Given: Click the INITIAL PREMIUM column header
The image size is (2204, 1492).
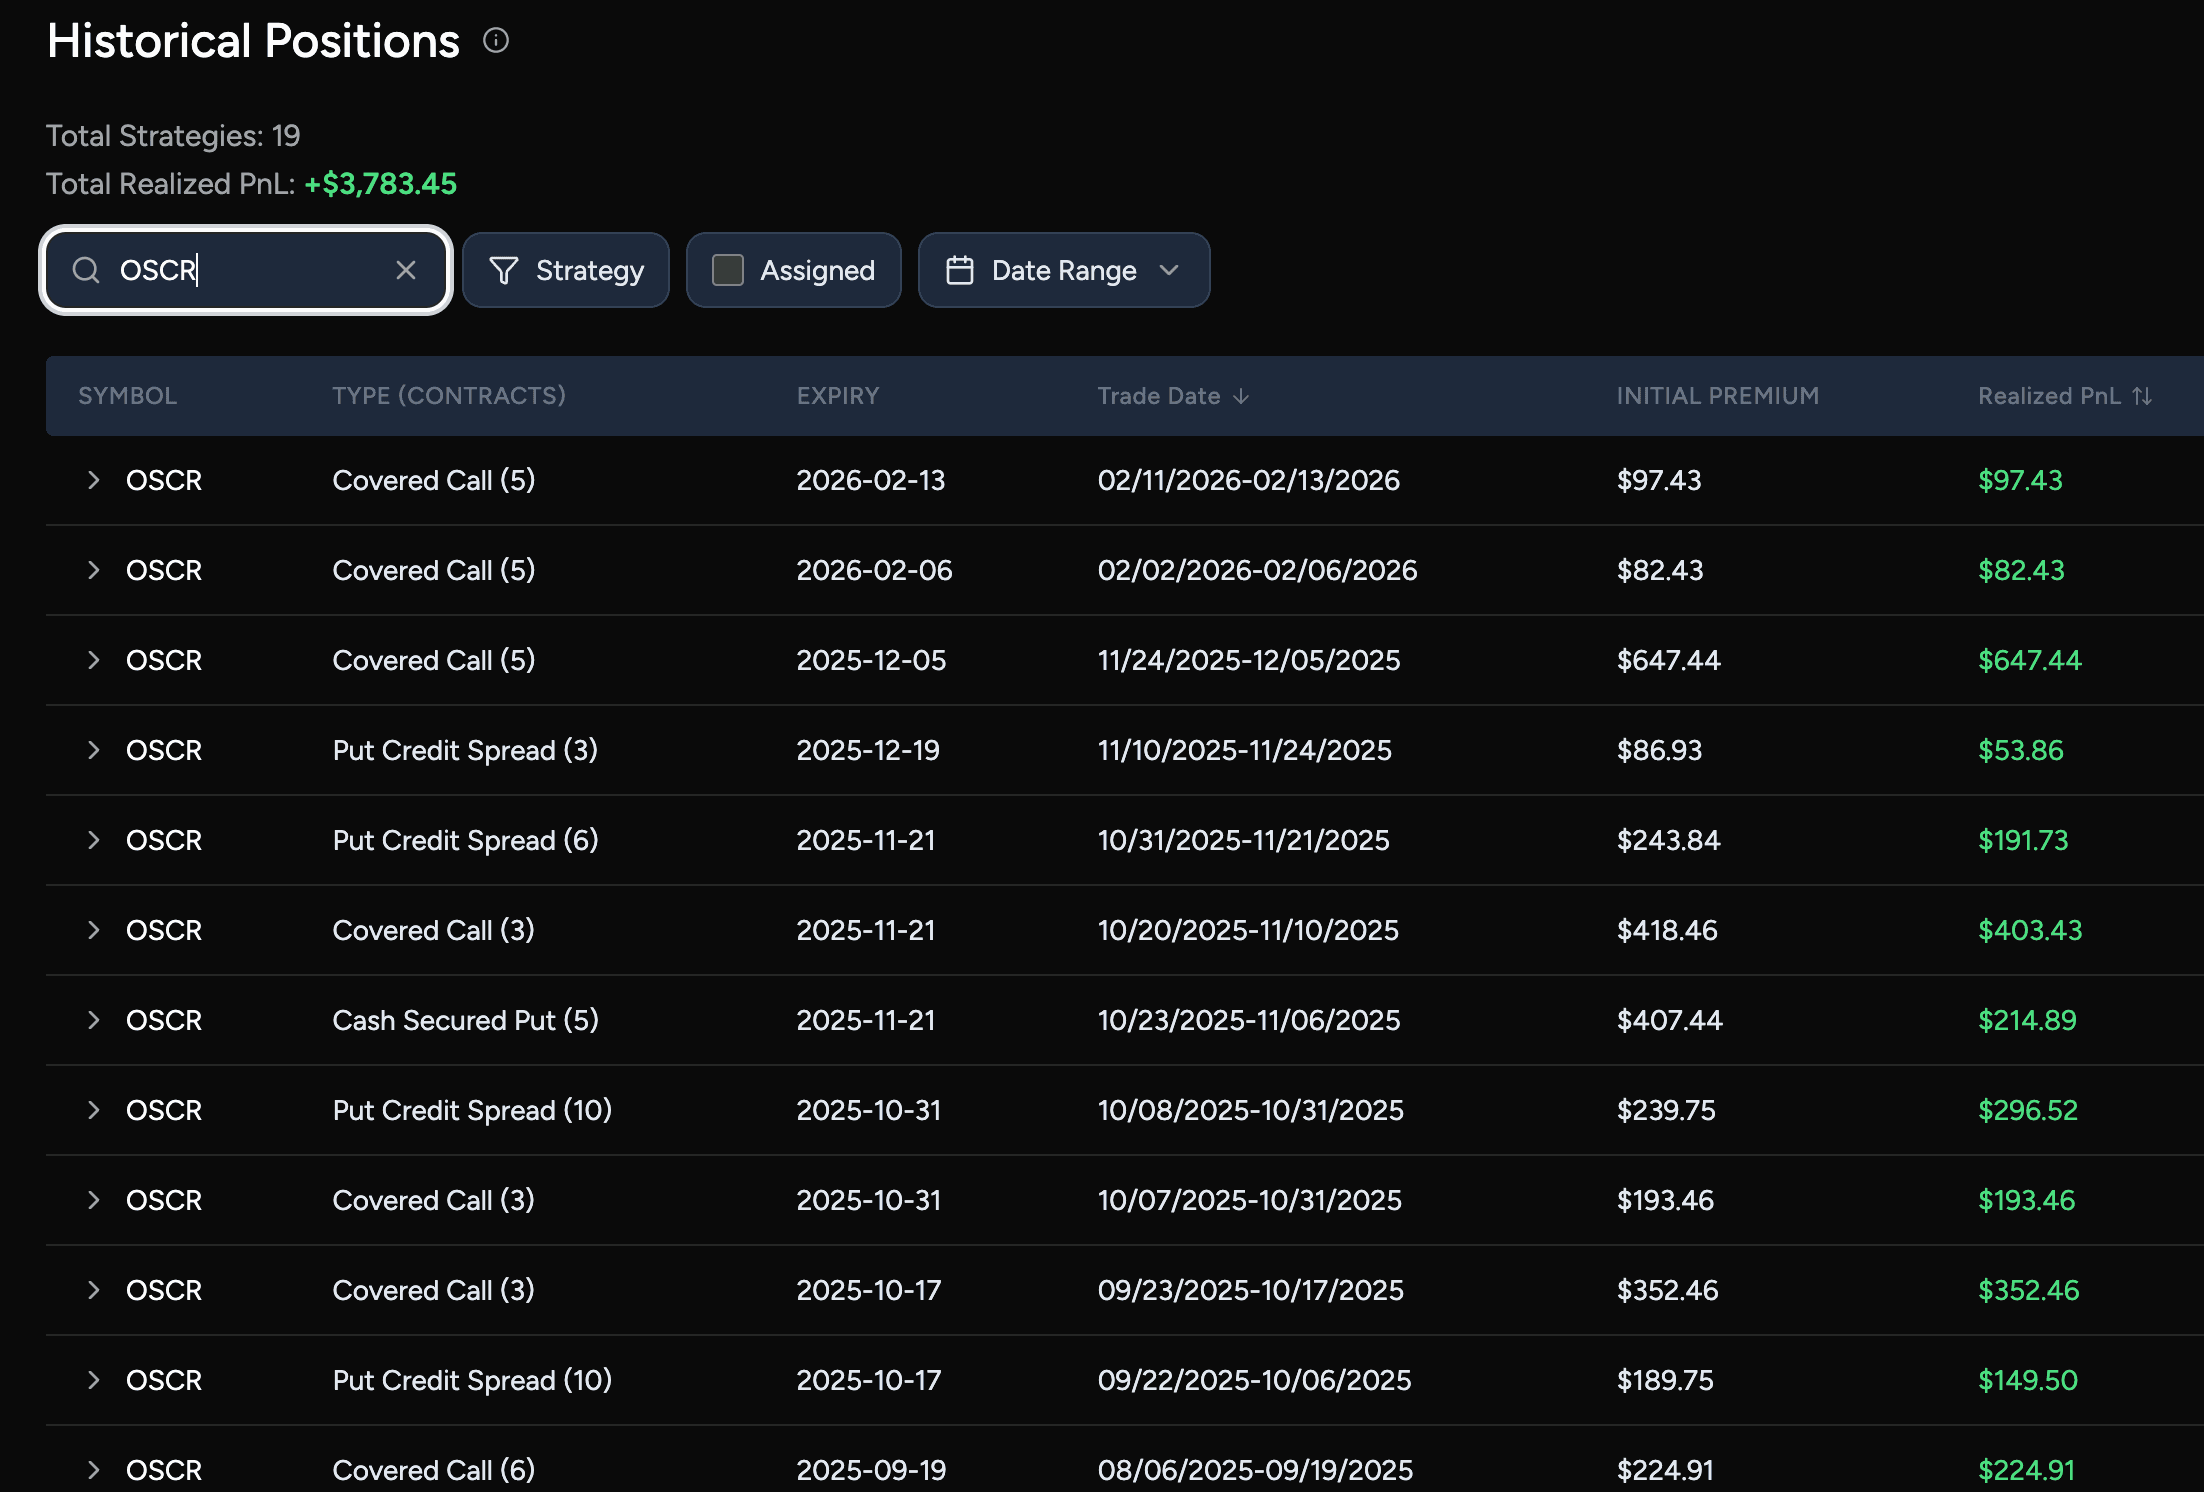Looking at the screenshot, I should (1717, 396).
